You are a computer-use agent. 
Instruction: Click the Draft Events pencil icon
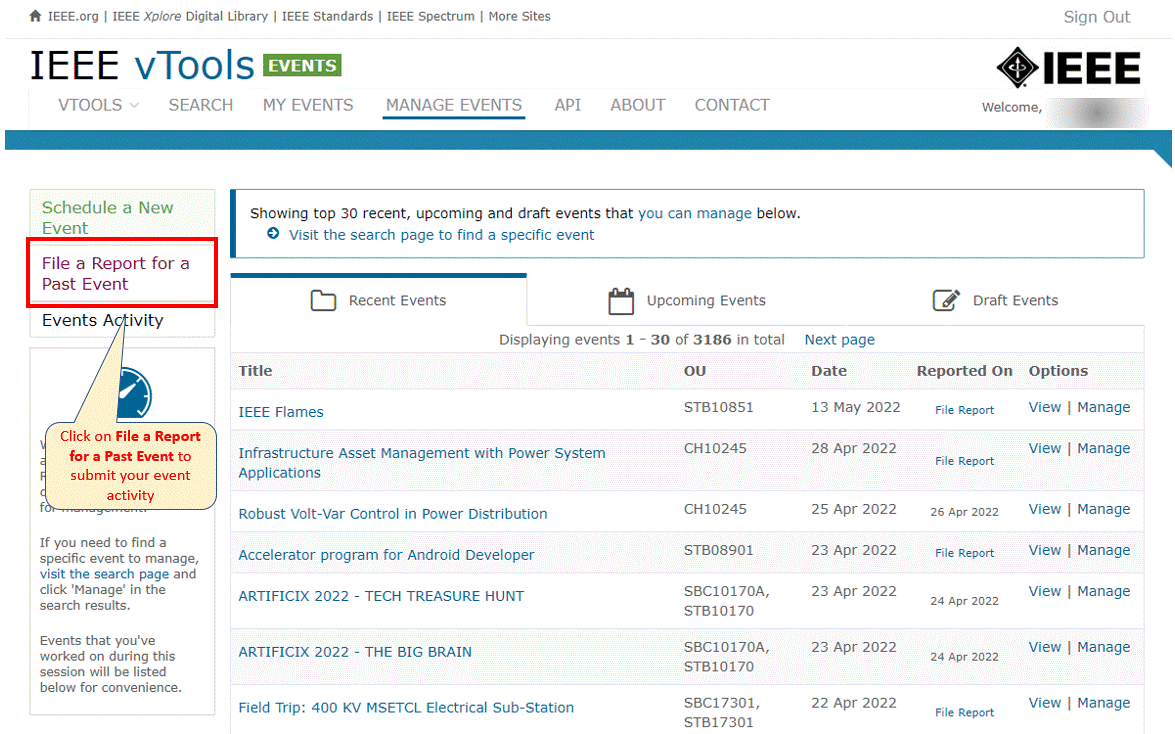pos(946,301)
